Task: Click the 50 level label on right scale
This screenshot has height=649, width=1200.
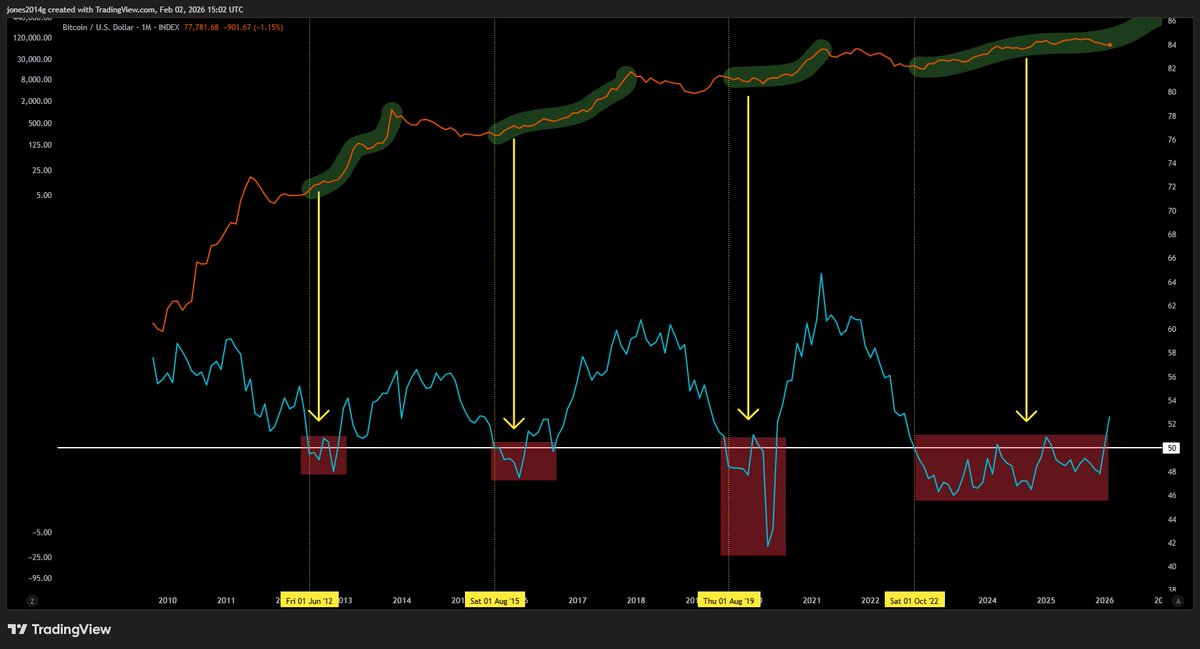Action: click(x=1172, y=448)
